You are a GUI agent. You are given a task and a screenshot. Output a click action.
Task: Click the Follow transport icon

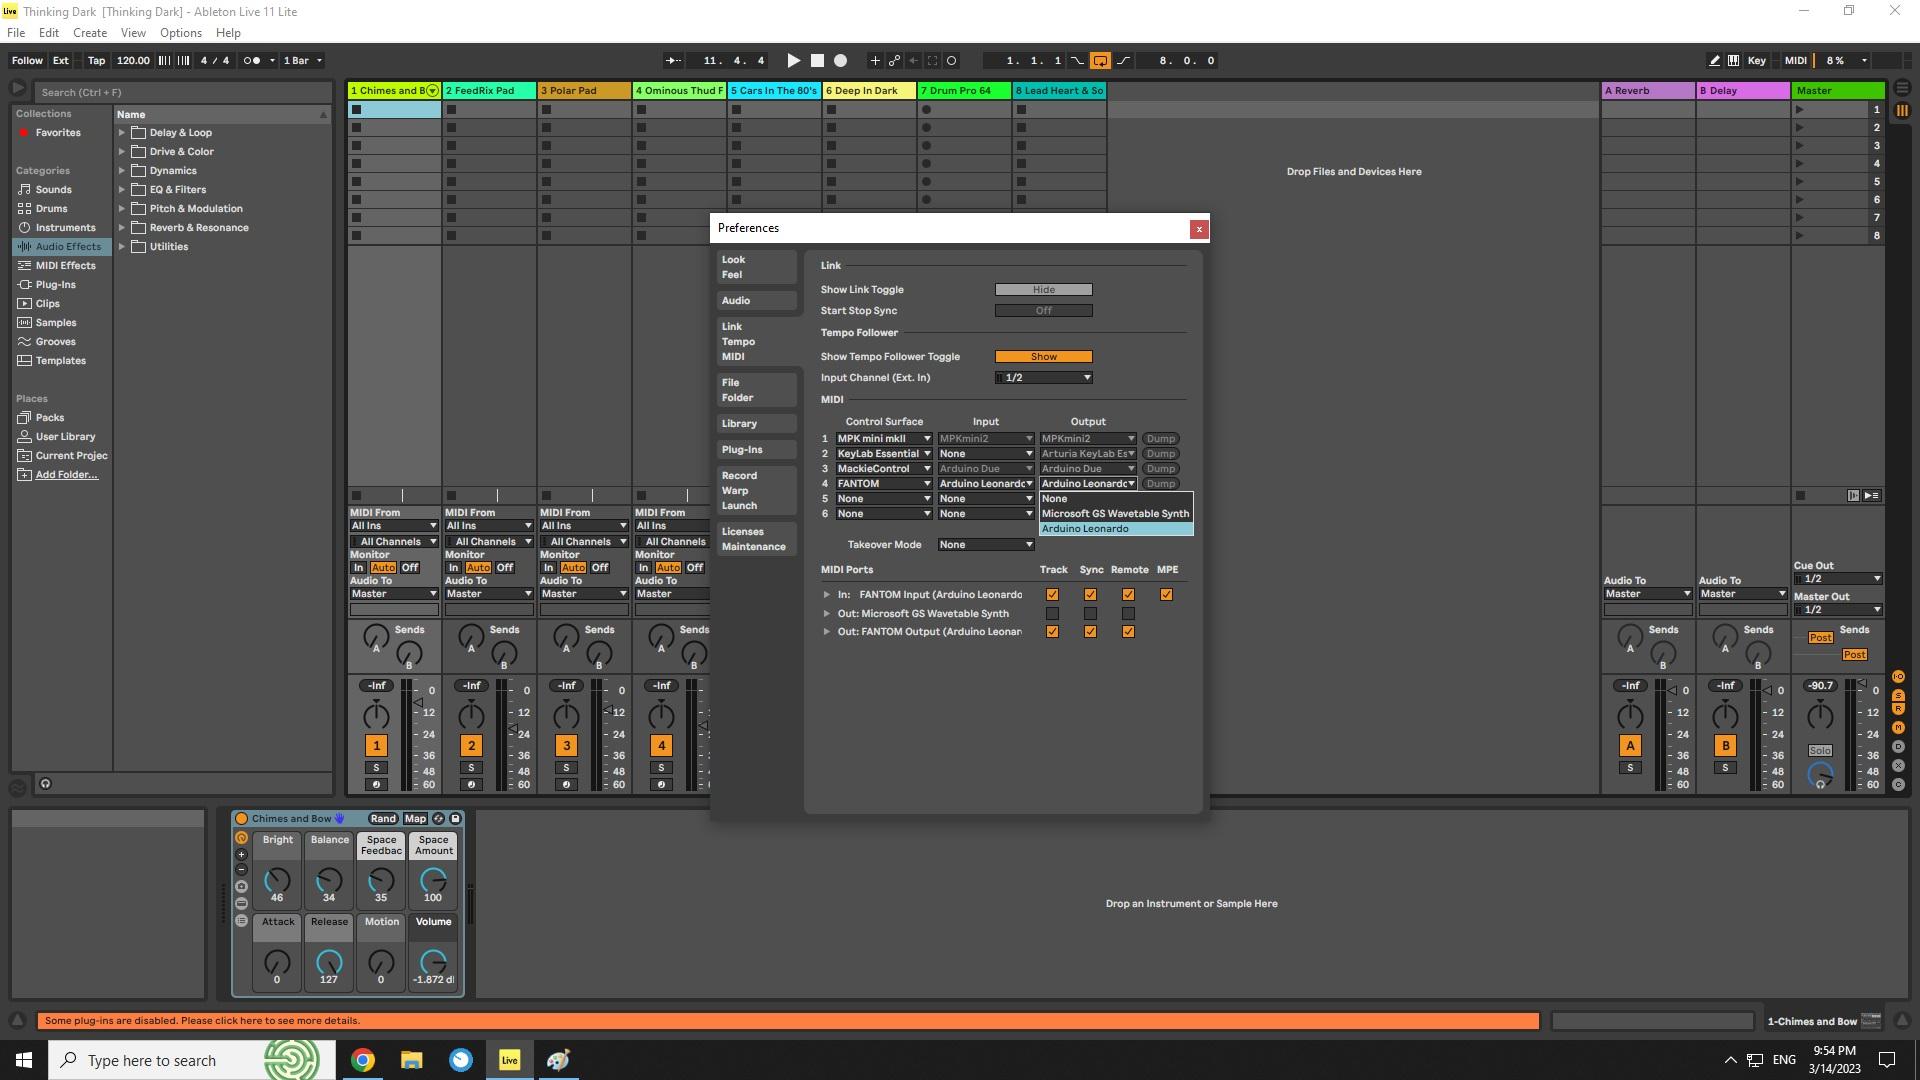tap(28, 59)
